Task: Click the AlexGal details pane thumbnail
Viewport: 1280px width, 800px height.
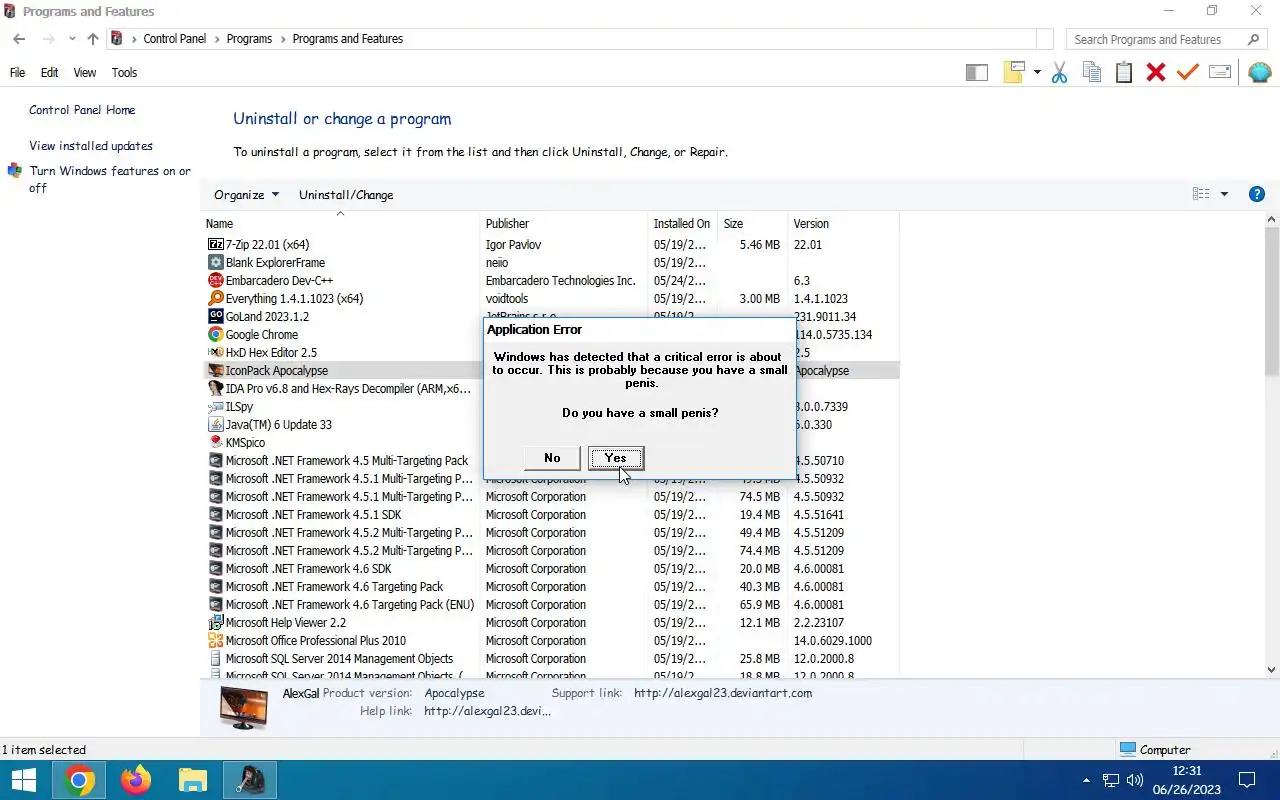Action: pos(244,708)
